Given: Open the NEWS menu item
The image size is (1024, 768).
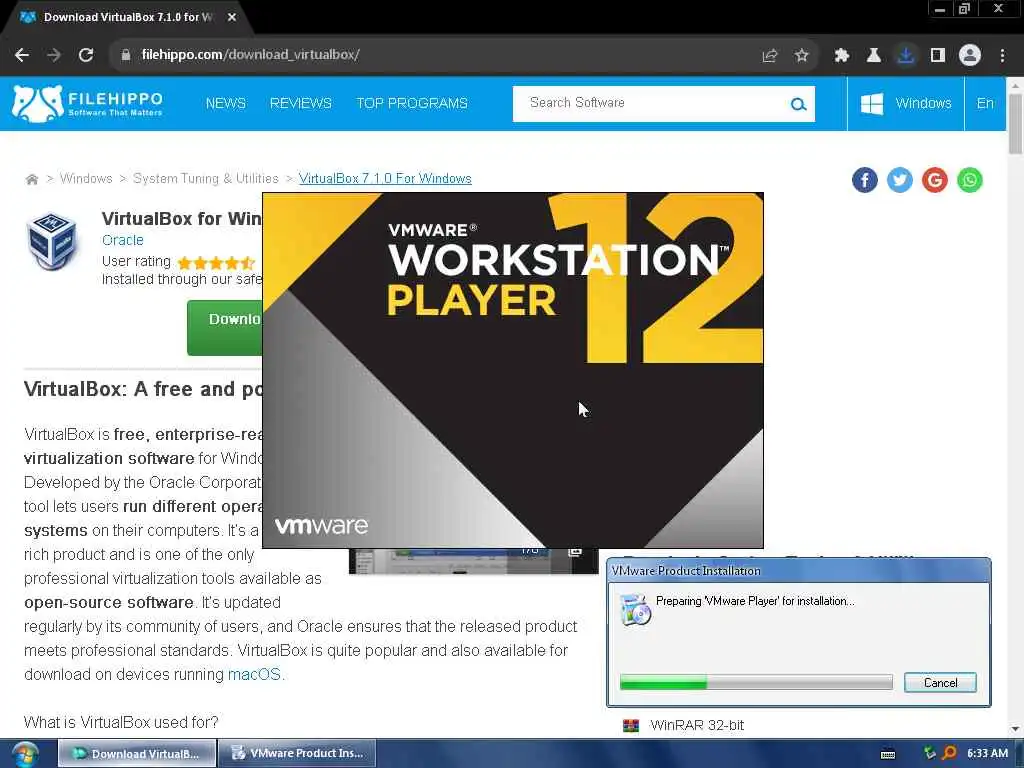Looking at the screenshot, I should (x=226, y=103).
